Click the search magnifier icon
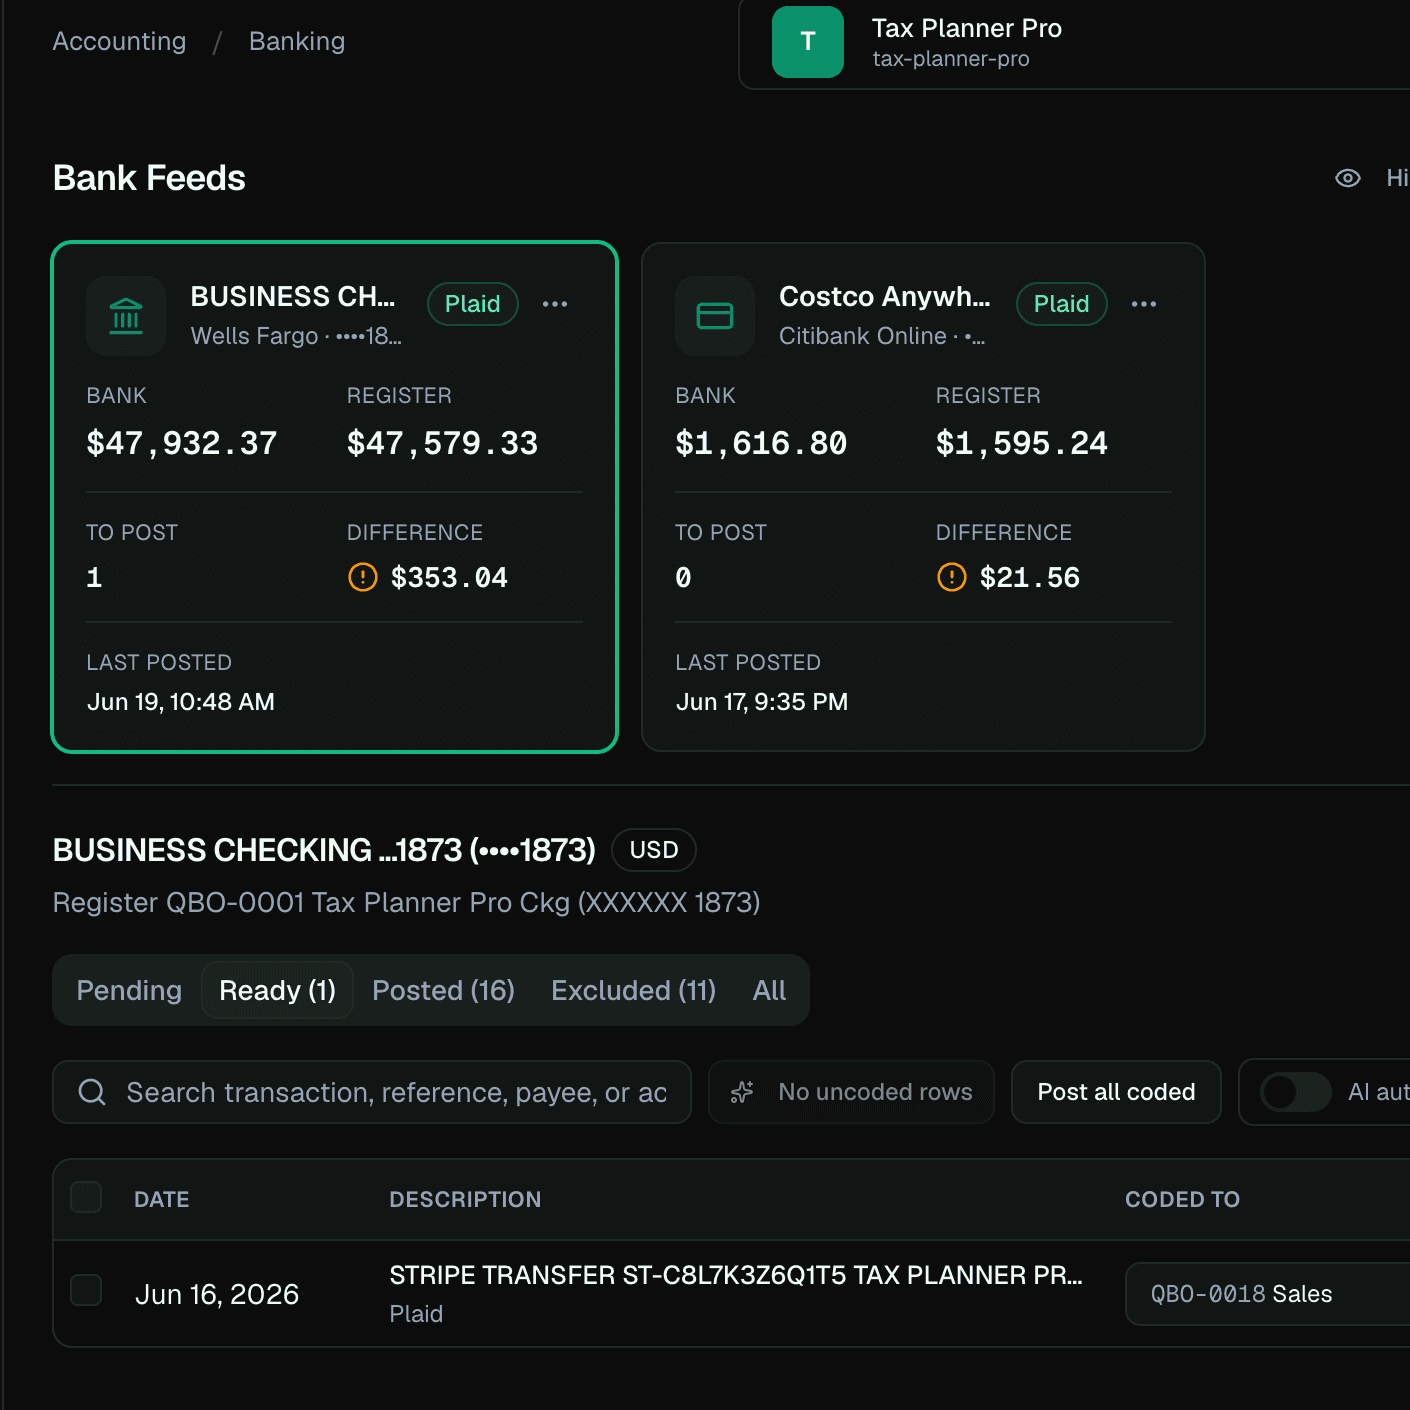Screen dimensions: 1410x1410 92,1092
